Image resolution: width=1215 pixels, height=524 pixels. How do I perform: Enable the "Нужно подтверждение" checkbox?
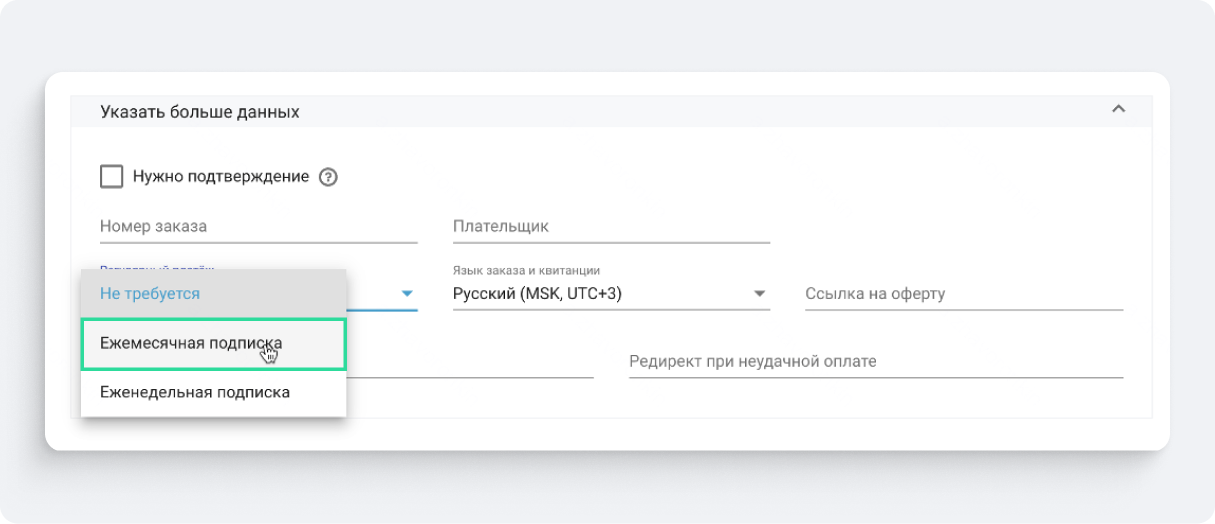(x=112, y=177)
